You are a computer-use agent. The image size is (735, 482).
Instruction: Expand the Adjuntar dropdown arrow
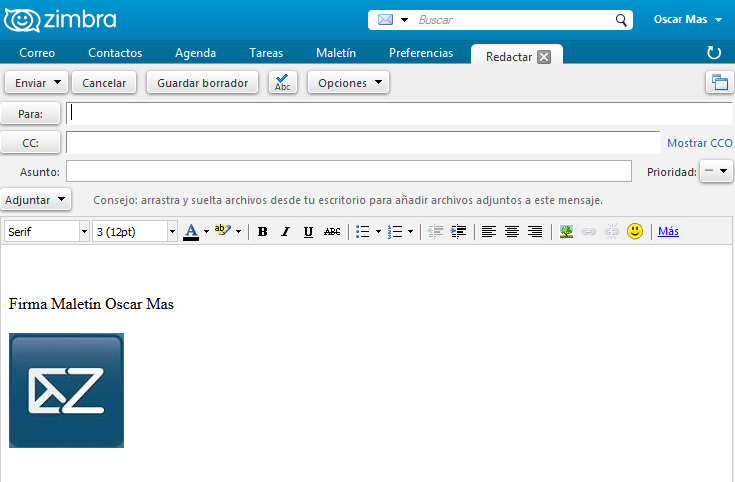point(61,199)
